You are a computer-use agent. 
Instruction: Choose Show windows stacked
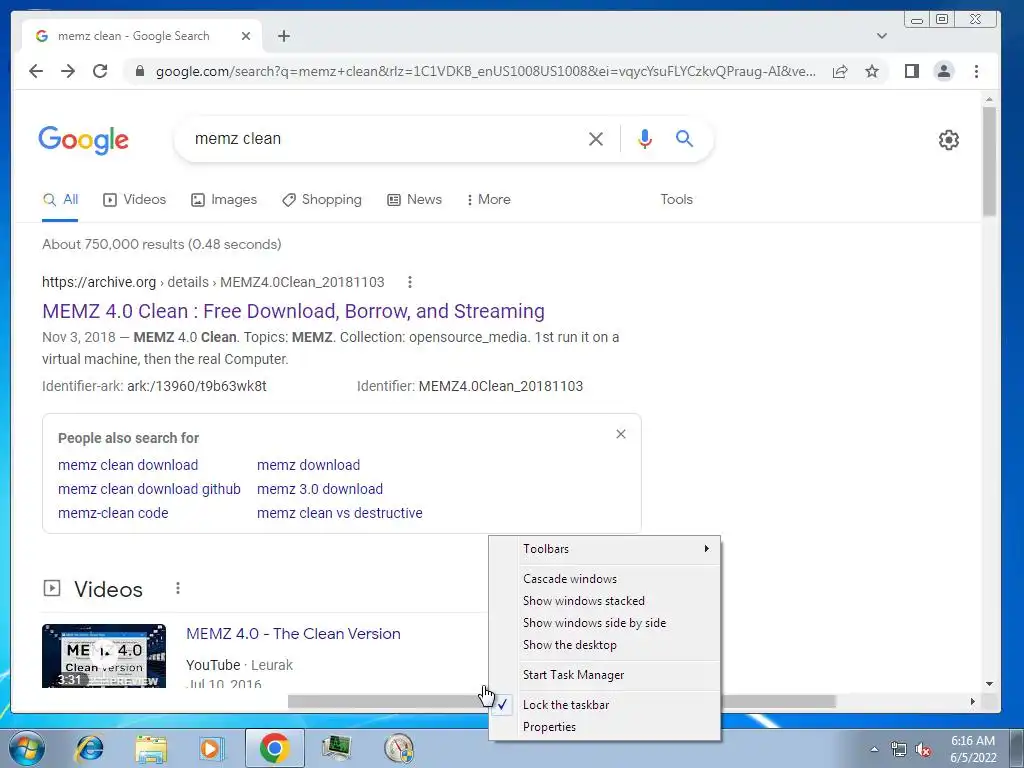[605, 601]
